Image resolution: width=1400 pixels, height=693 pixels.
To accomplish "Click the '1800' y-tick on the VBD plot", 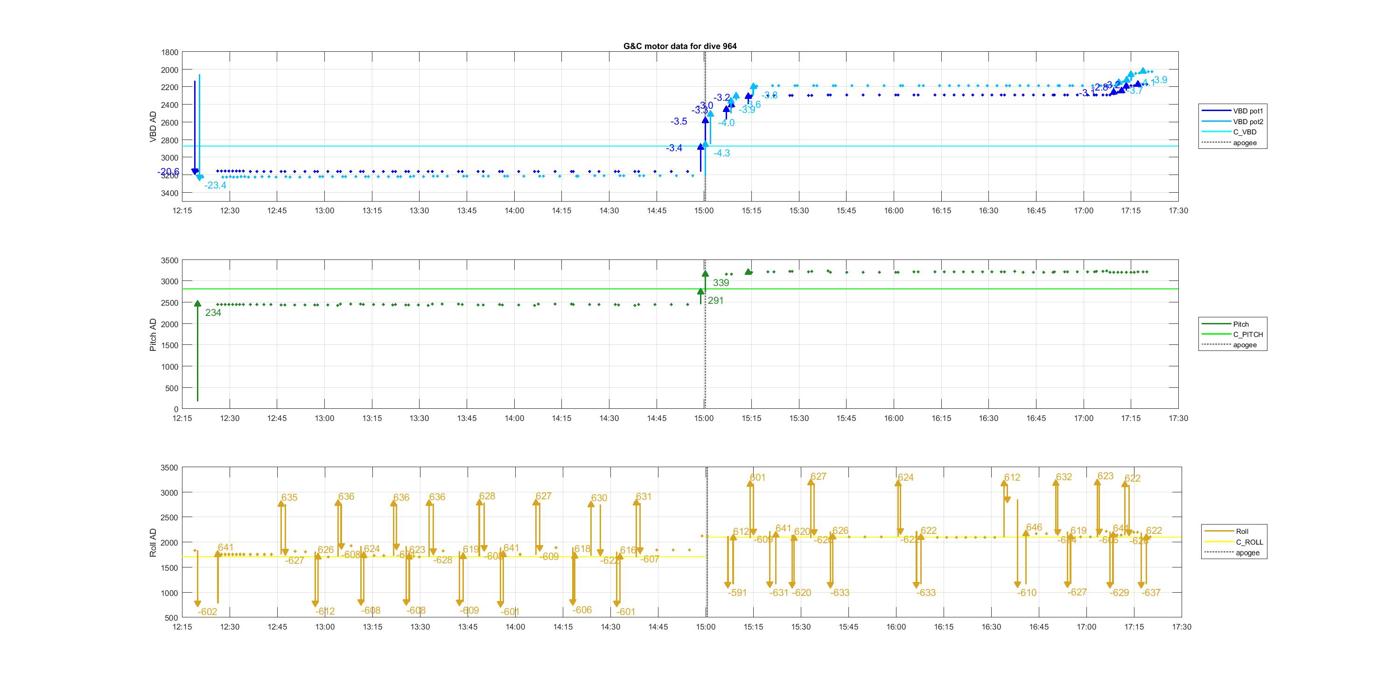I will [x=170, y=52].
